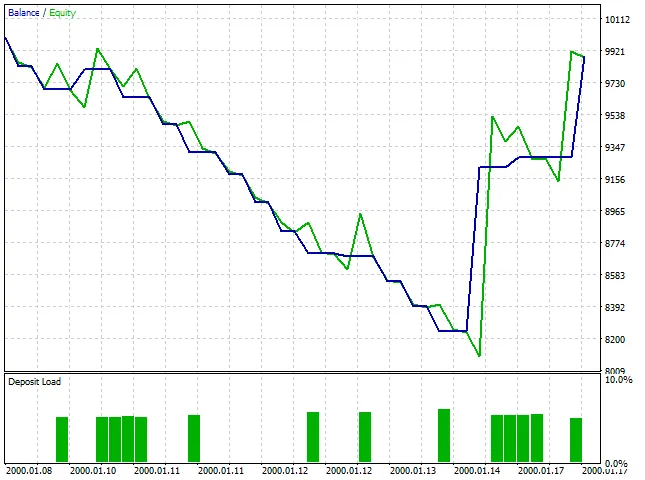The image size is (645, 480).
Task: Click the 2000.01.13 date label
Action: click(413, 470)
